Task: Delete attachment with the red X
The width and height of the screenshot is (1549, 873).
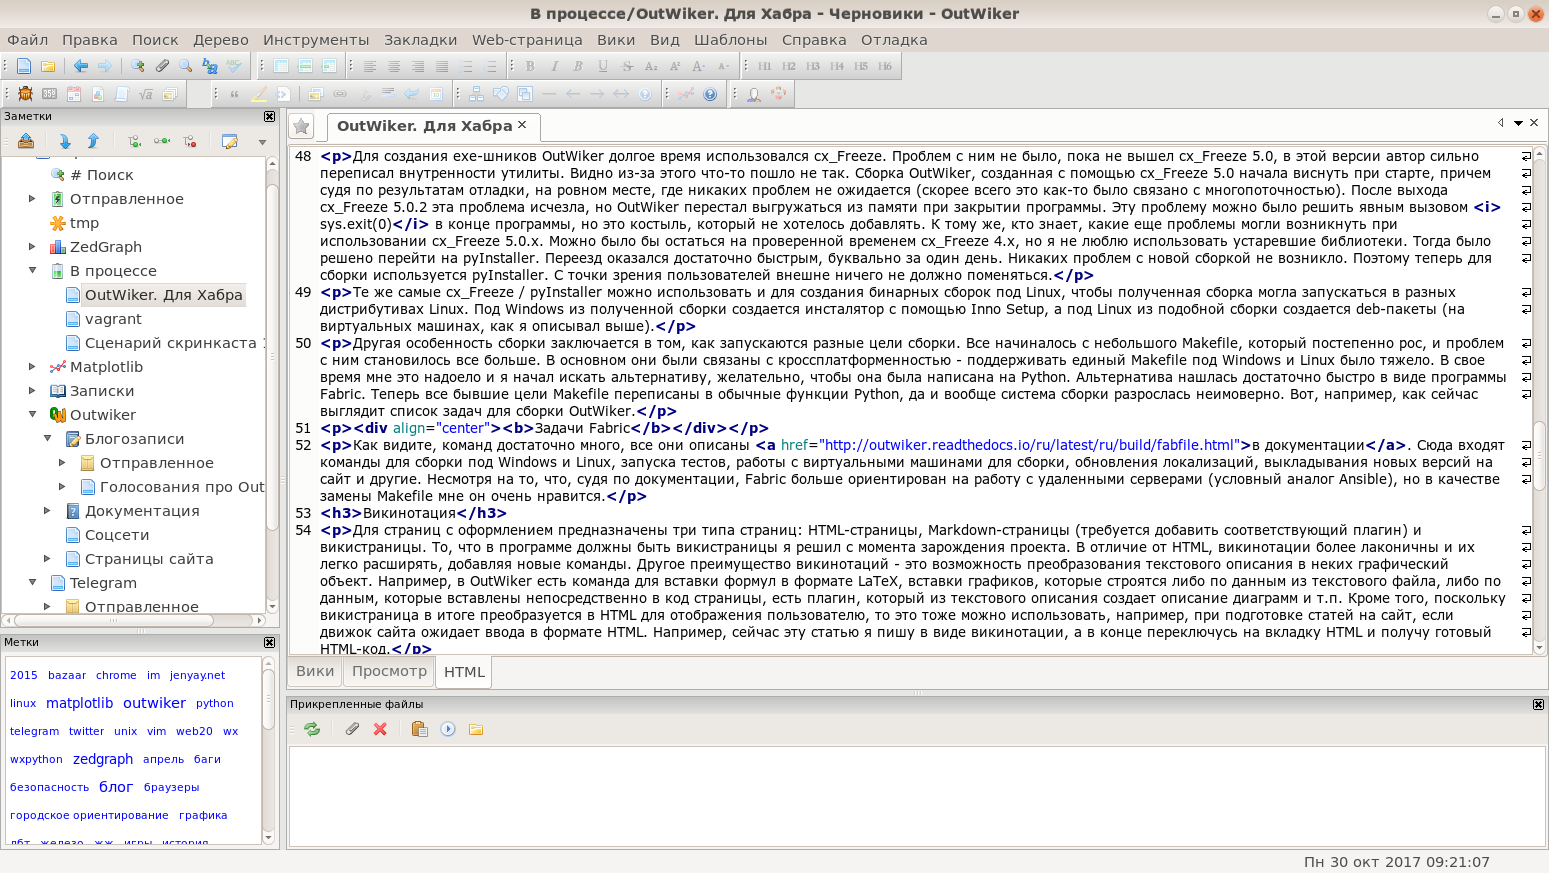Action: click(x=380, y=729)
